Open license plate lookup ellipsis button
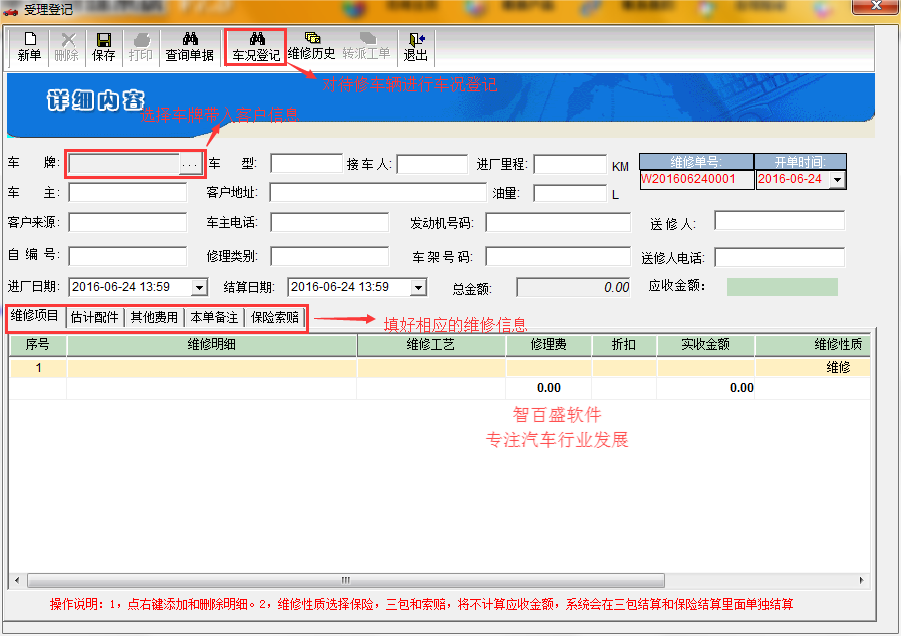Image resolution: width=901 pixels, height=636 pixels. pyautogui.click(x=190, y=164)
